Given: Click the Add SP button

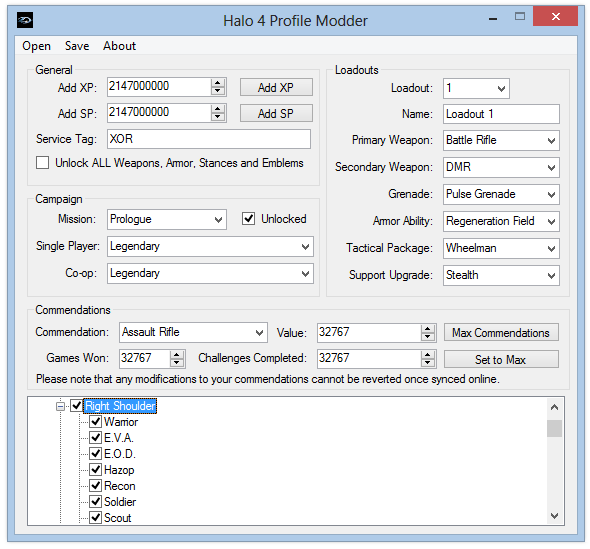Looking at the screenshot, I should (x=276, y=113).
